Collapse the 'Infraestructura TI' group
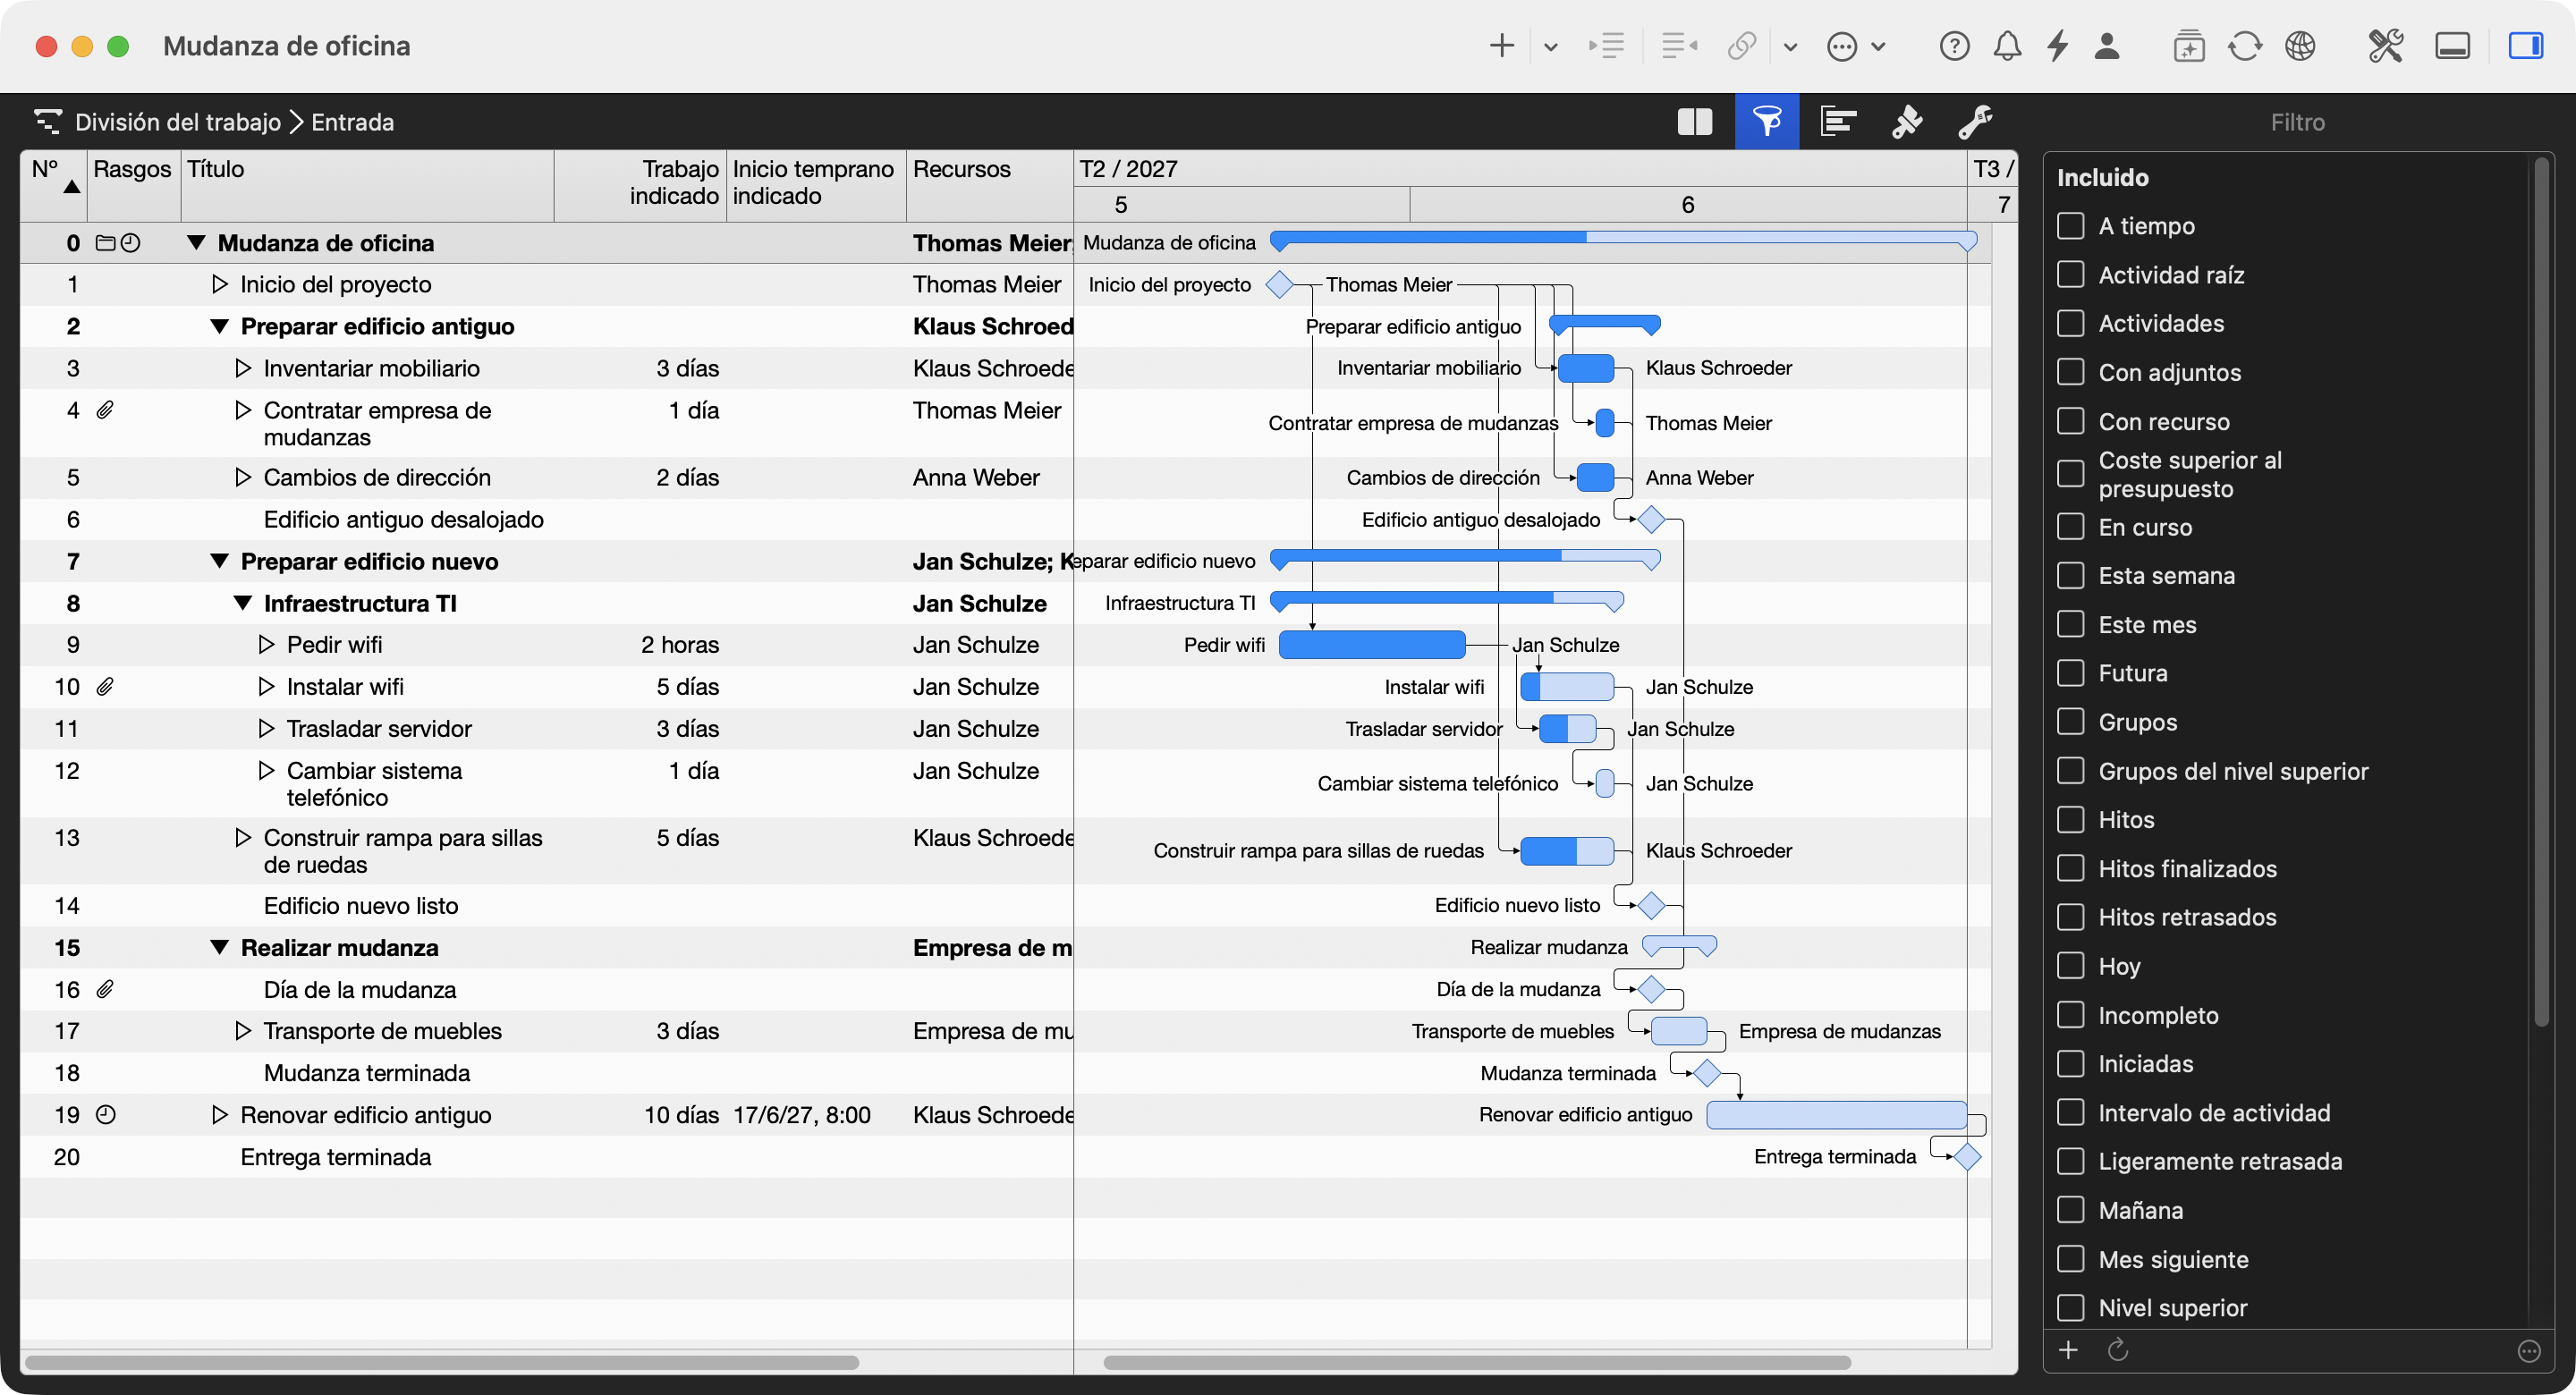 click(x=242, y=603)
